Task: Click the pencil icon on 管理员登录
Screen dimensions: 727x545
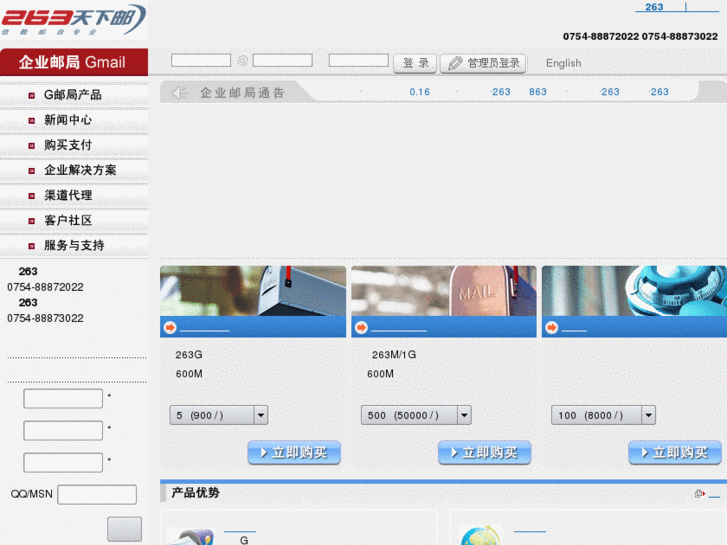Action: tap(455, 63)
